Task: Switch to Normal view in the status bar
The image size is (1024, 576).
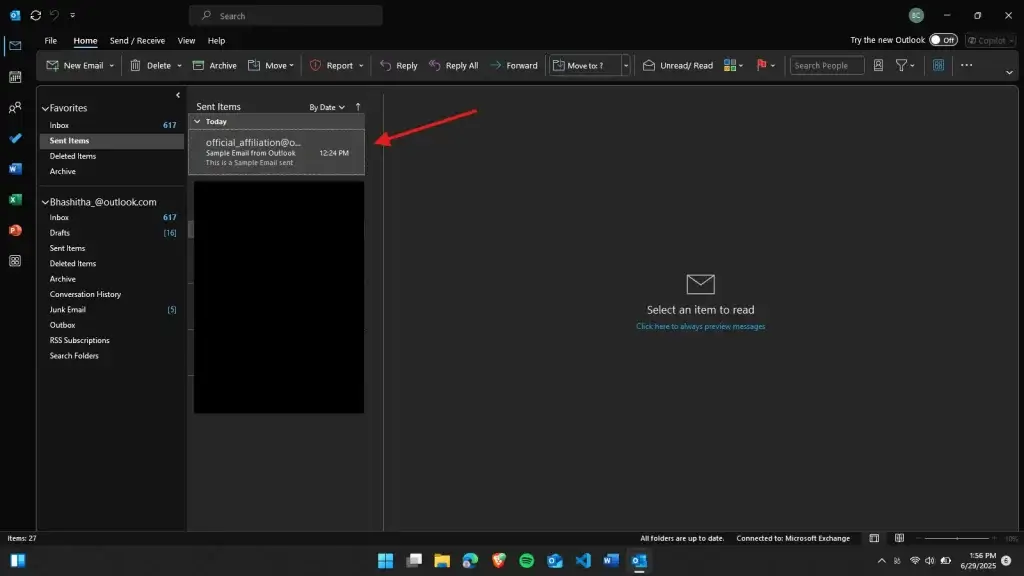Action: coord(874,538)
